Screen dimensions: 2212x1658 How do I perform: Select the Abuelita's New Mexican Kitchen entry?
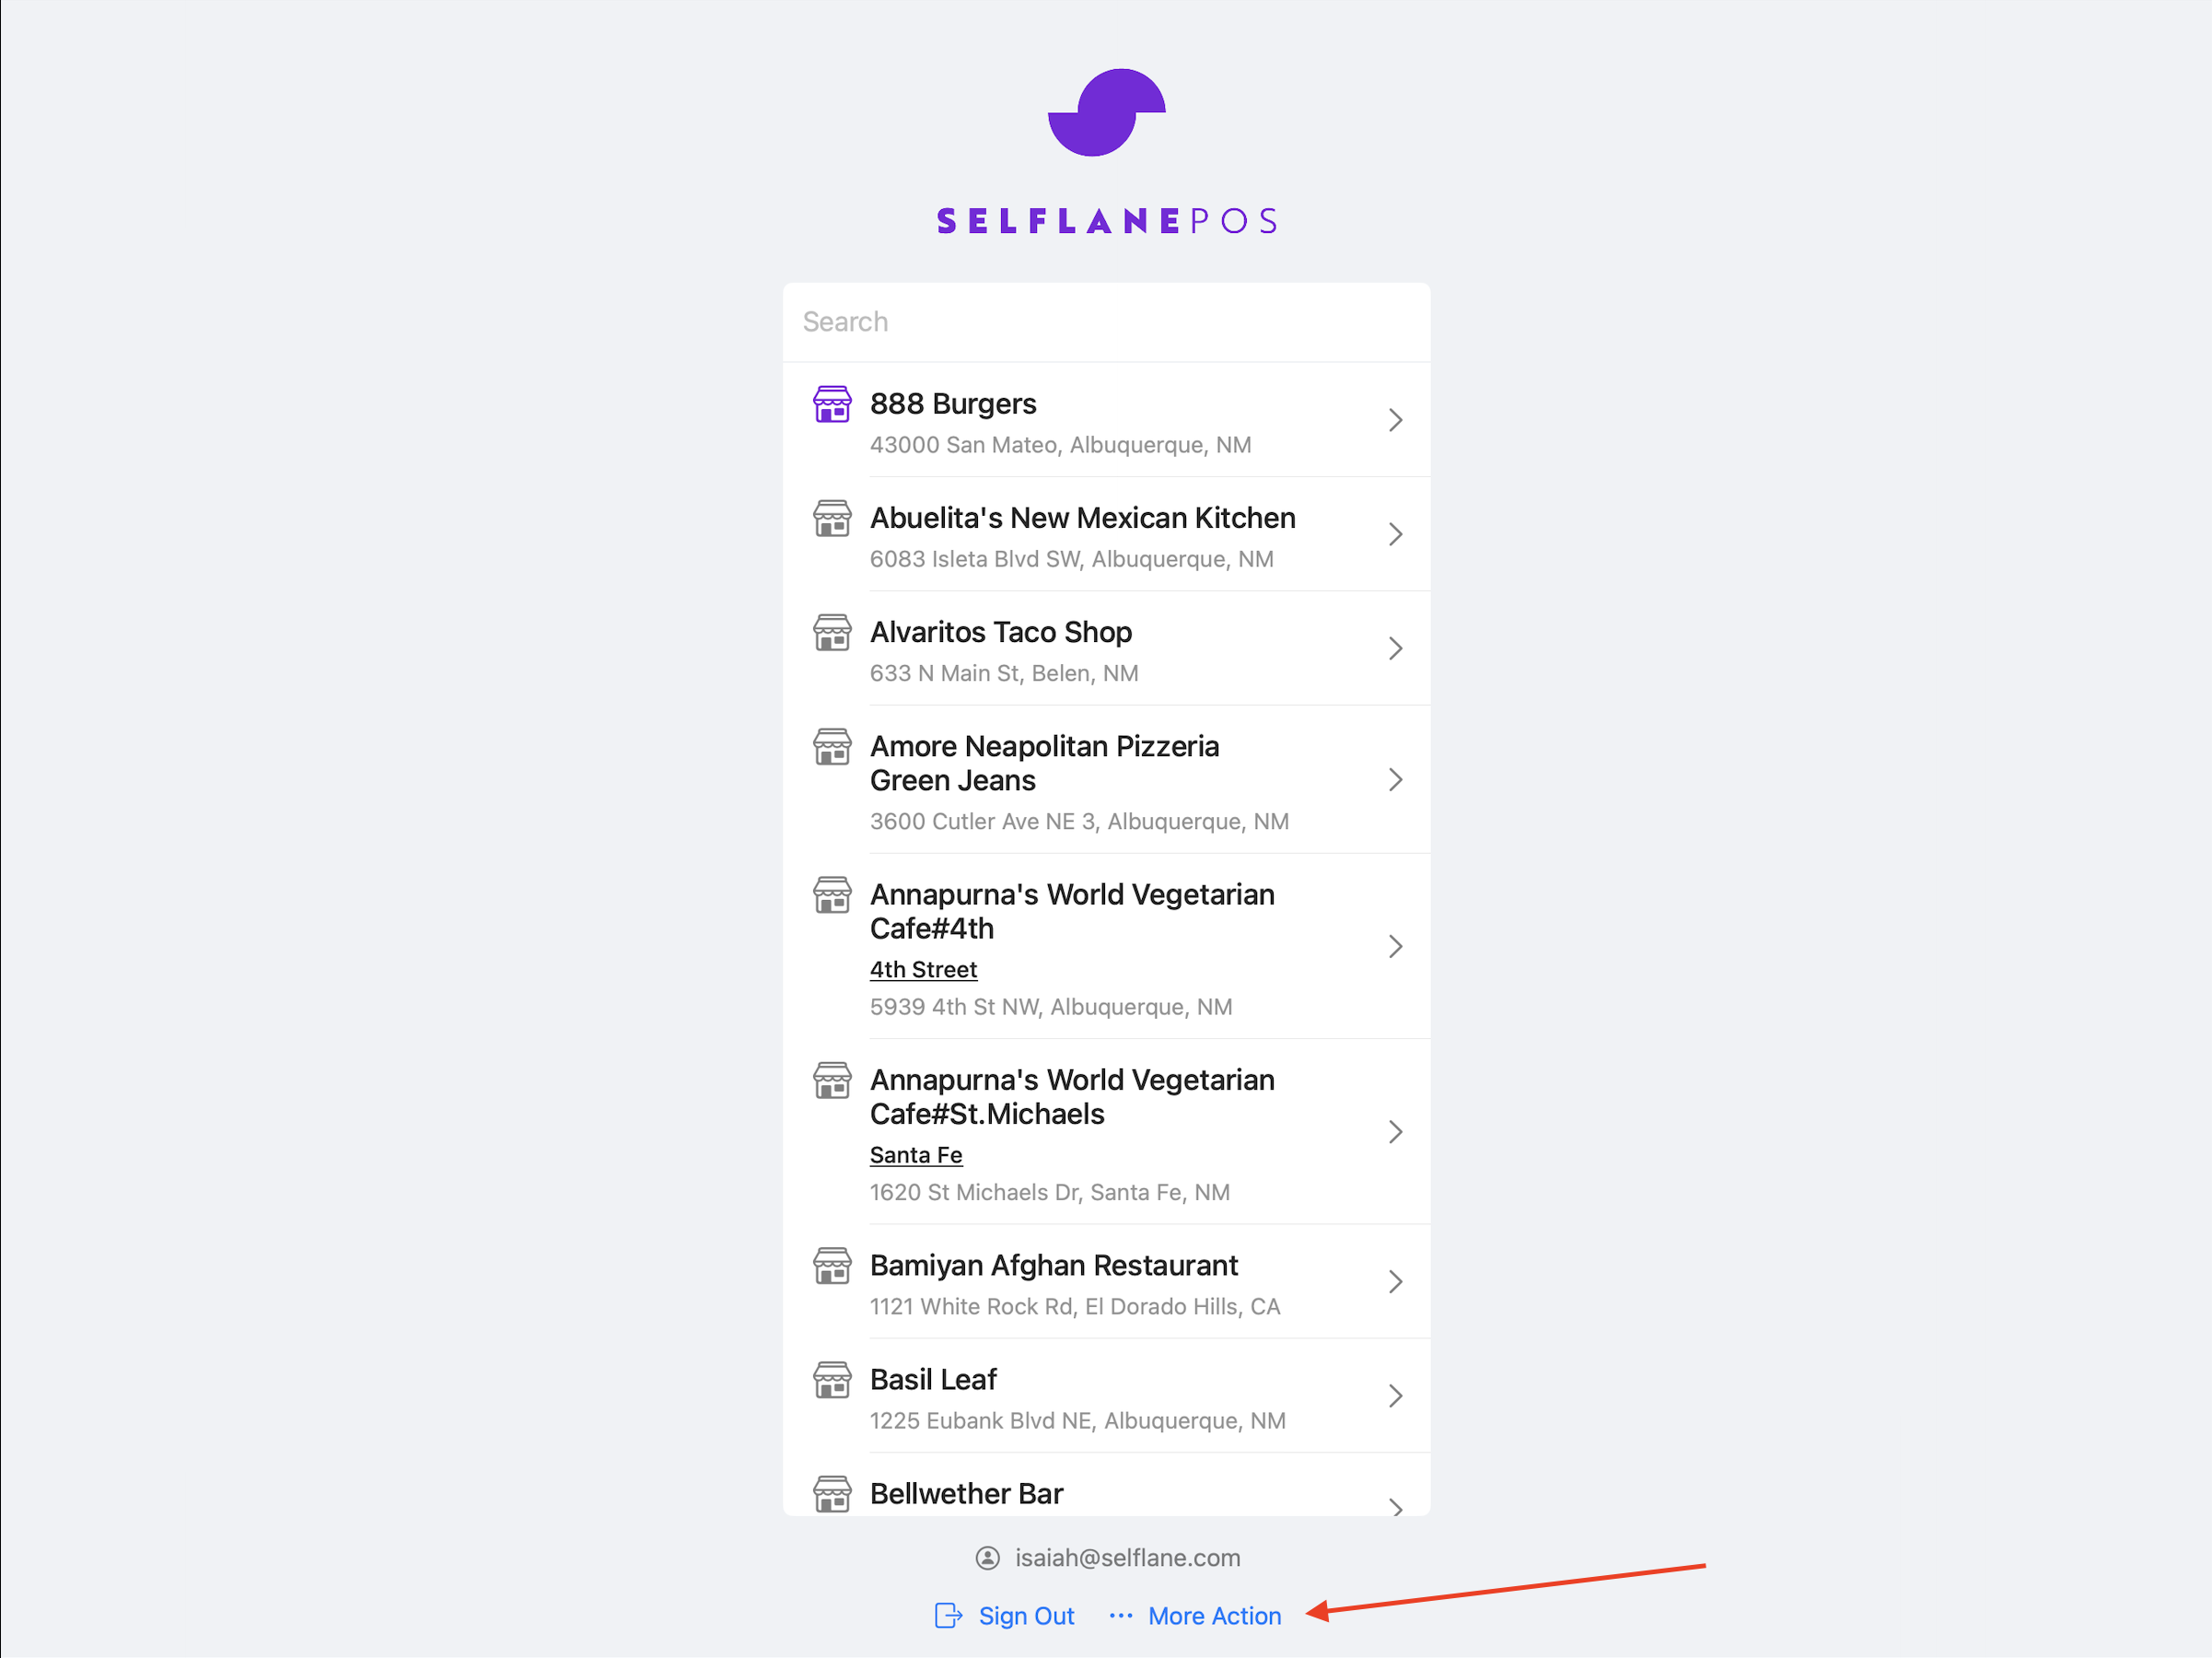[1107, 535]
